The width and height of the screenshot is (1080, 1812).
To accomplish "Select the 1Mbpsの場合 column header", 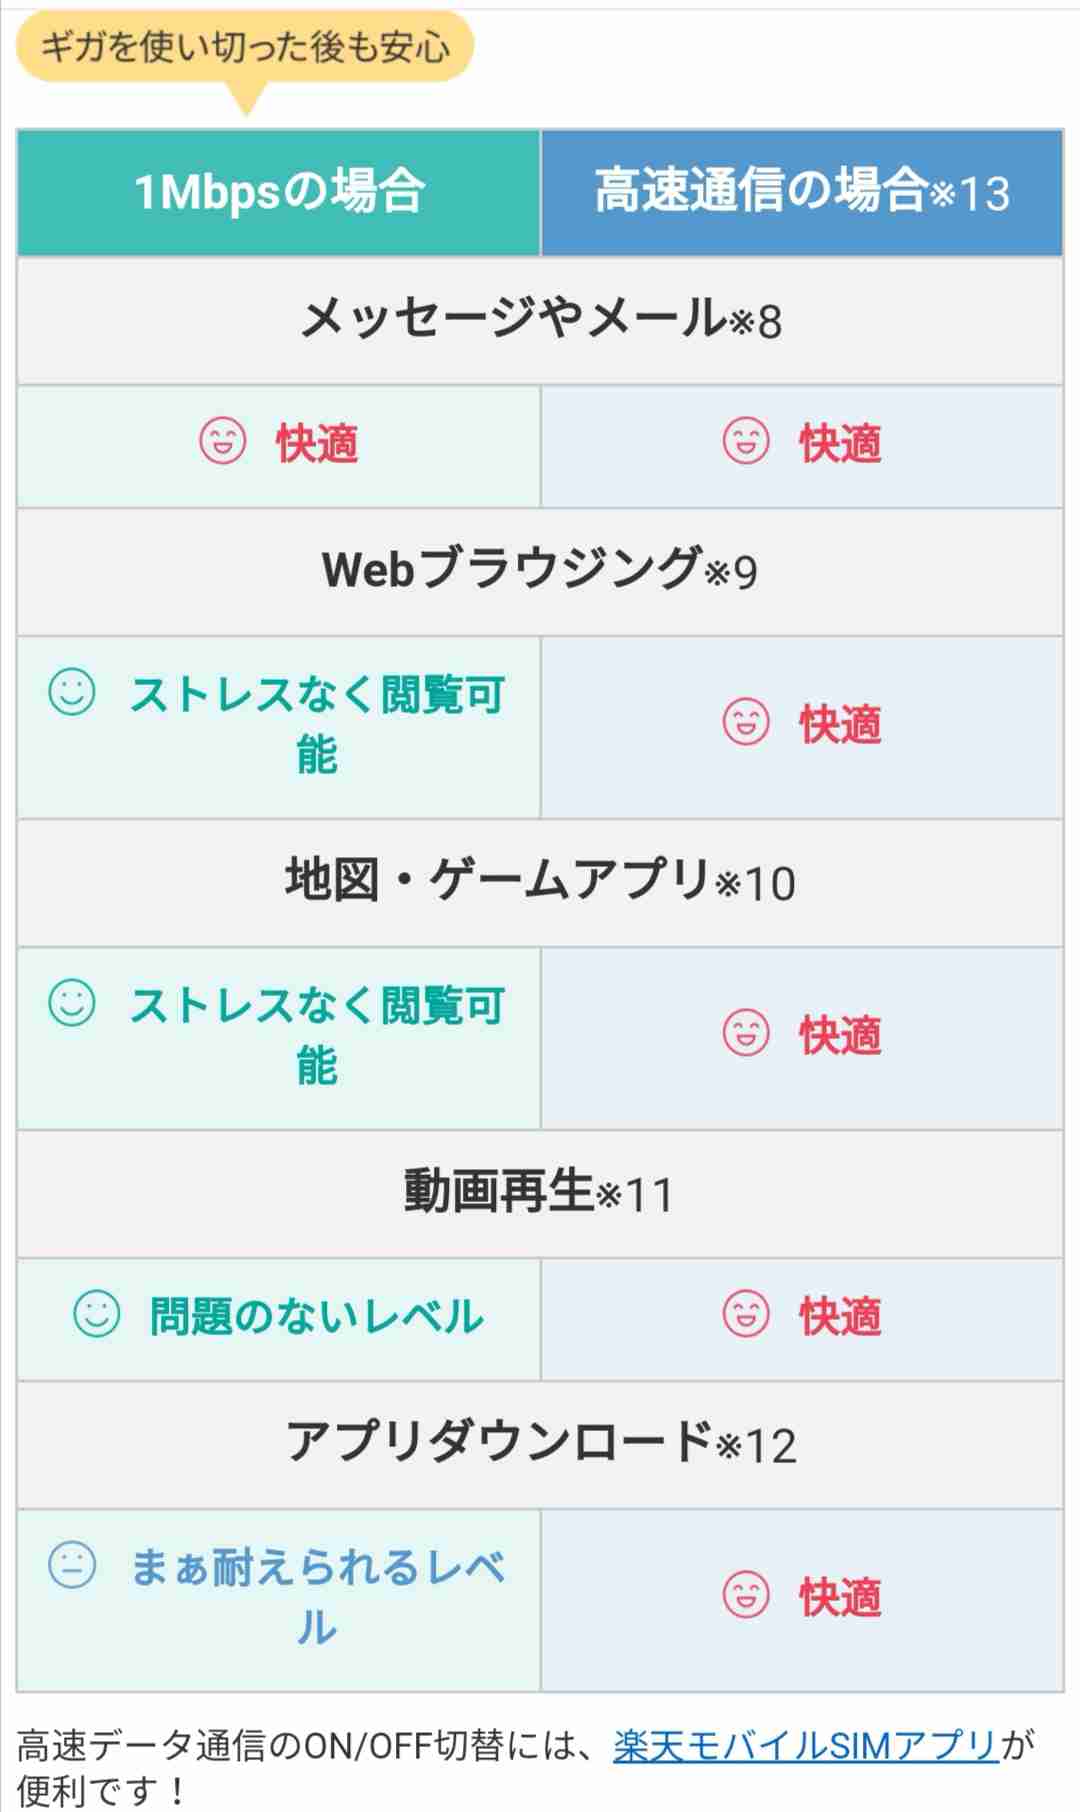I will (x=279, y=192).
